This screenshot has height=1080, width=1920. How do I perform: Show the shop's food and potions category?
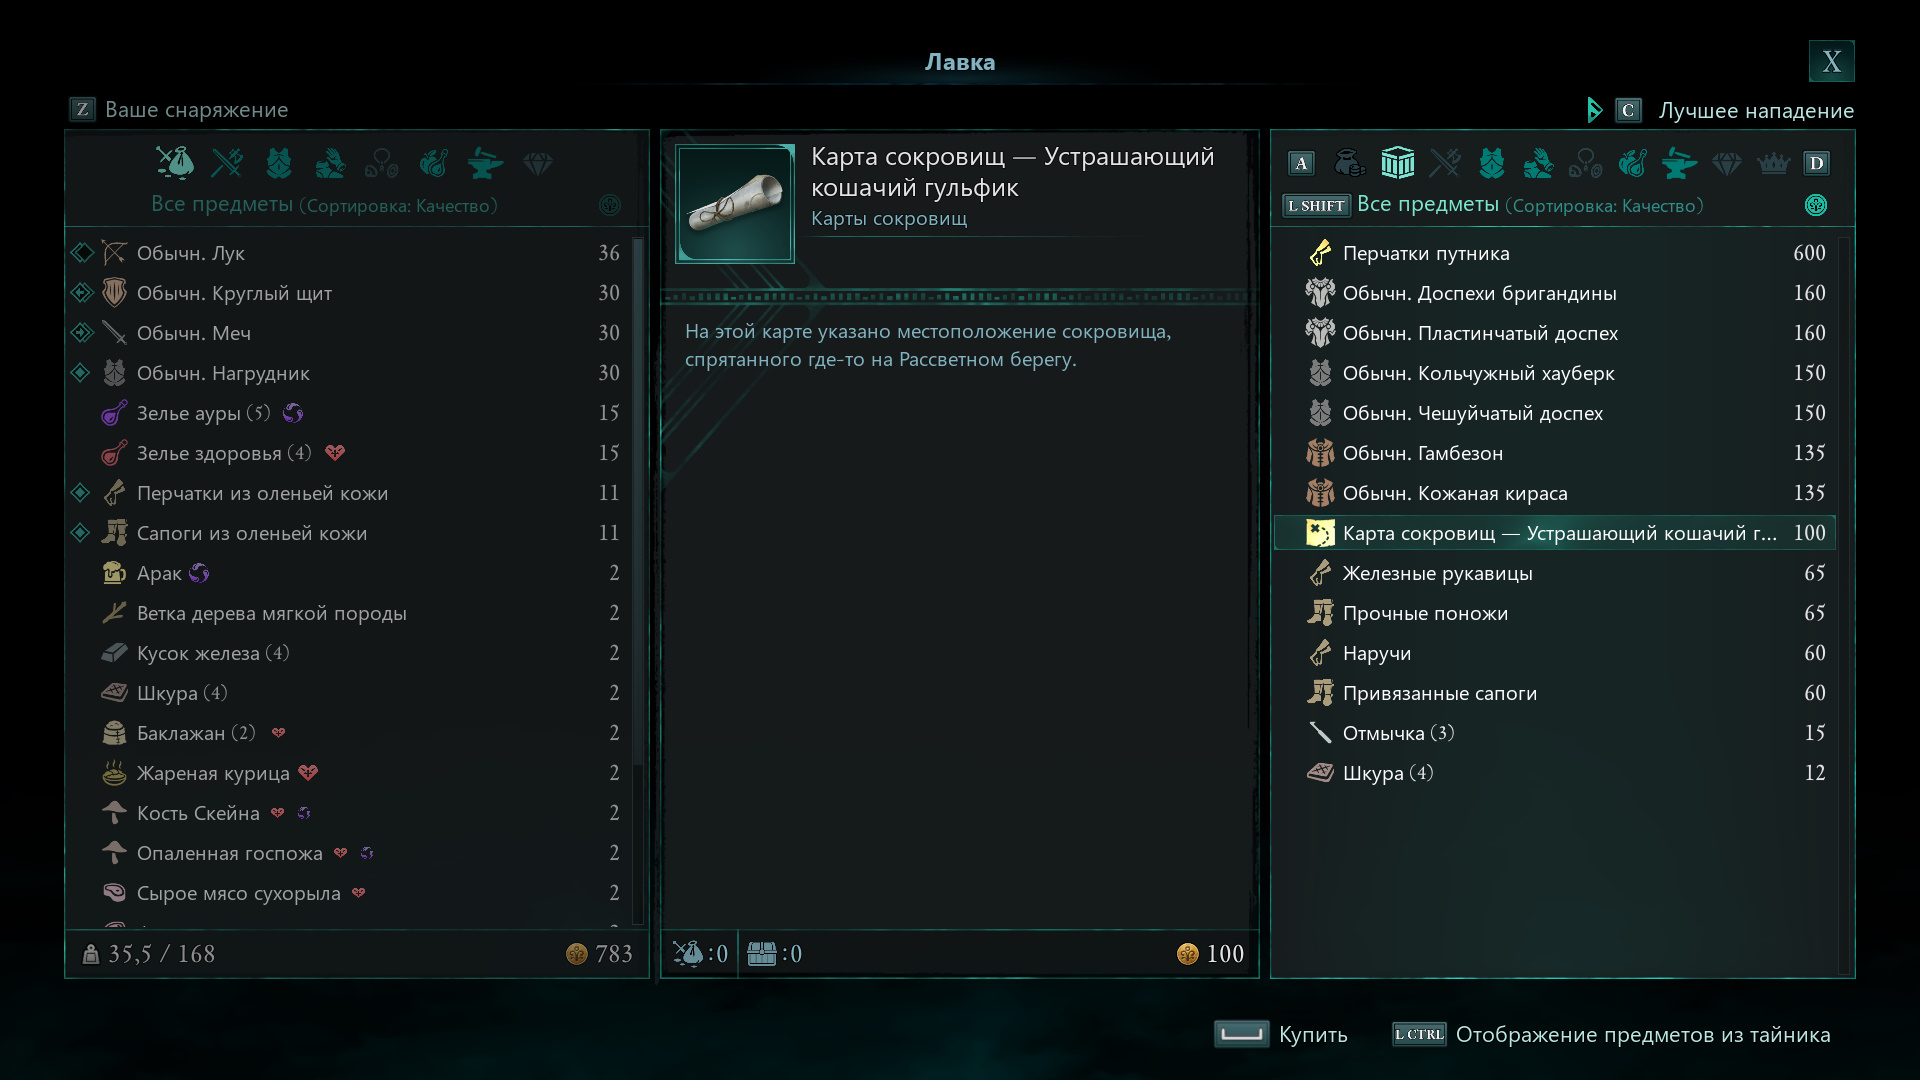(x=1632, y=163)
